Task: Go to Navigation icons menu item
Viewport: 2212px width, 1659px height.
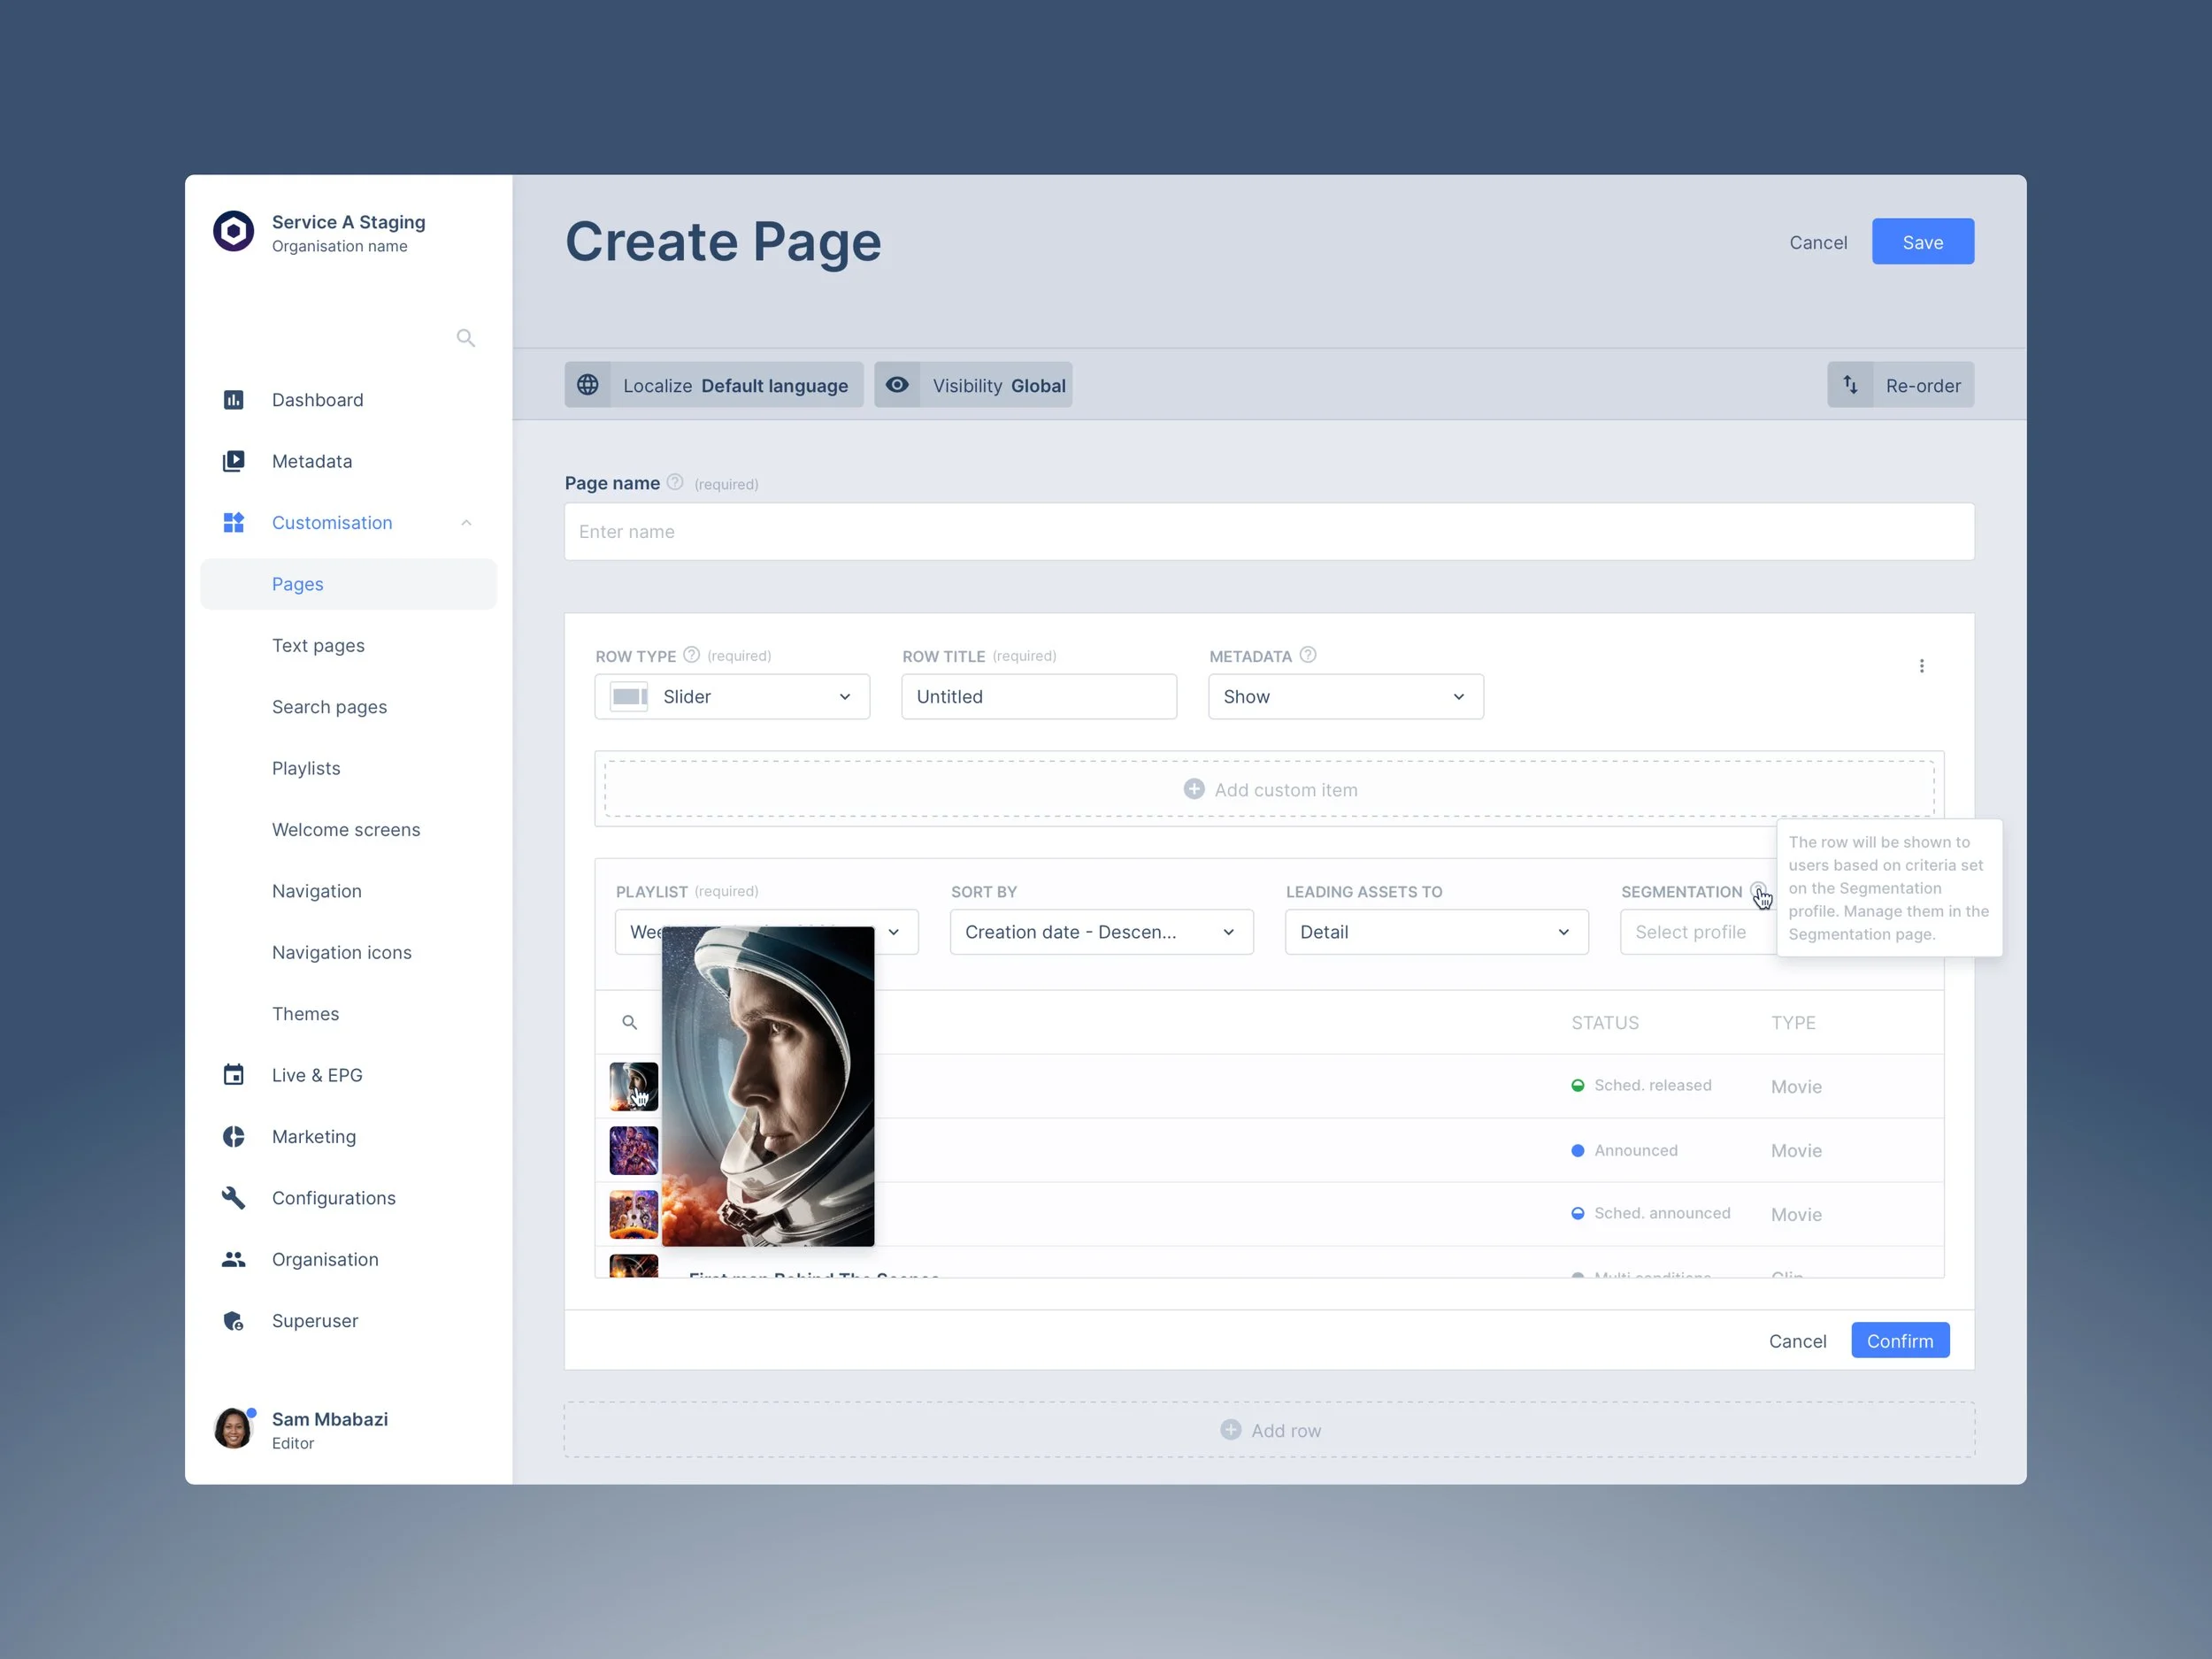Action: coord(341,953)
